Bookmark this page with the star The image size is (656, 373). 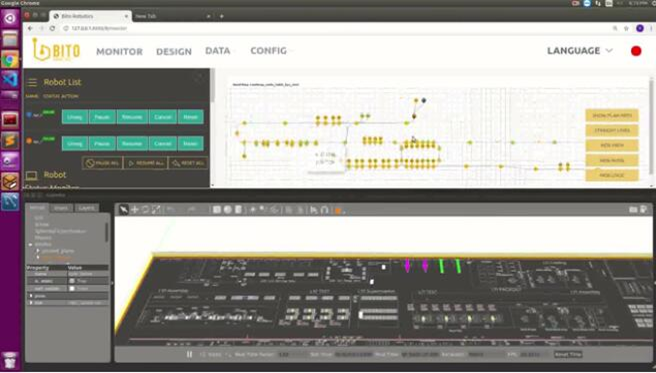point(626,28)
